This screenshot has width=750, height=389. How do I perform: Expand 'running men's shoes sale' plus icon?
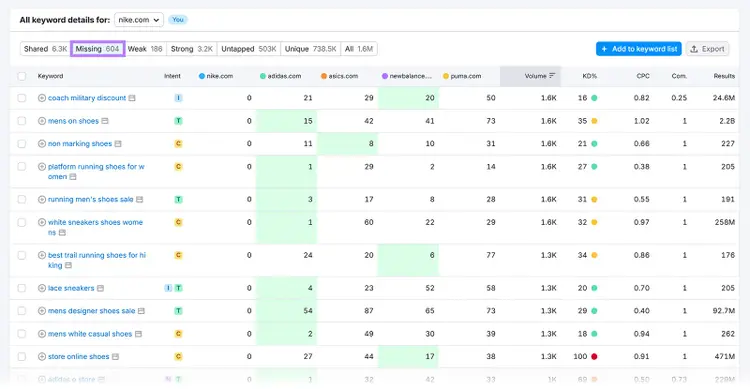click(x=42, y=200)
